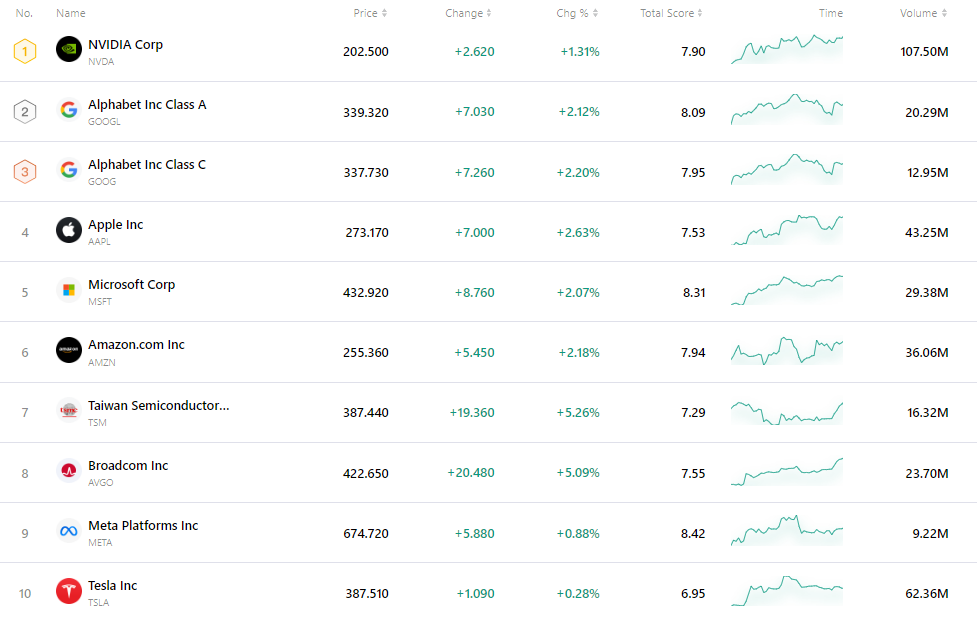
Task: Click the Meta infinity logo
Action: pyautogui.click(x=68, y=532)
